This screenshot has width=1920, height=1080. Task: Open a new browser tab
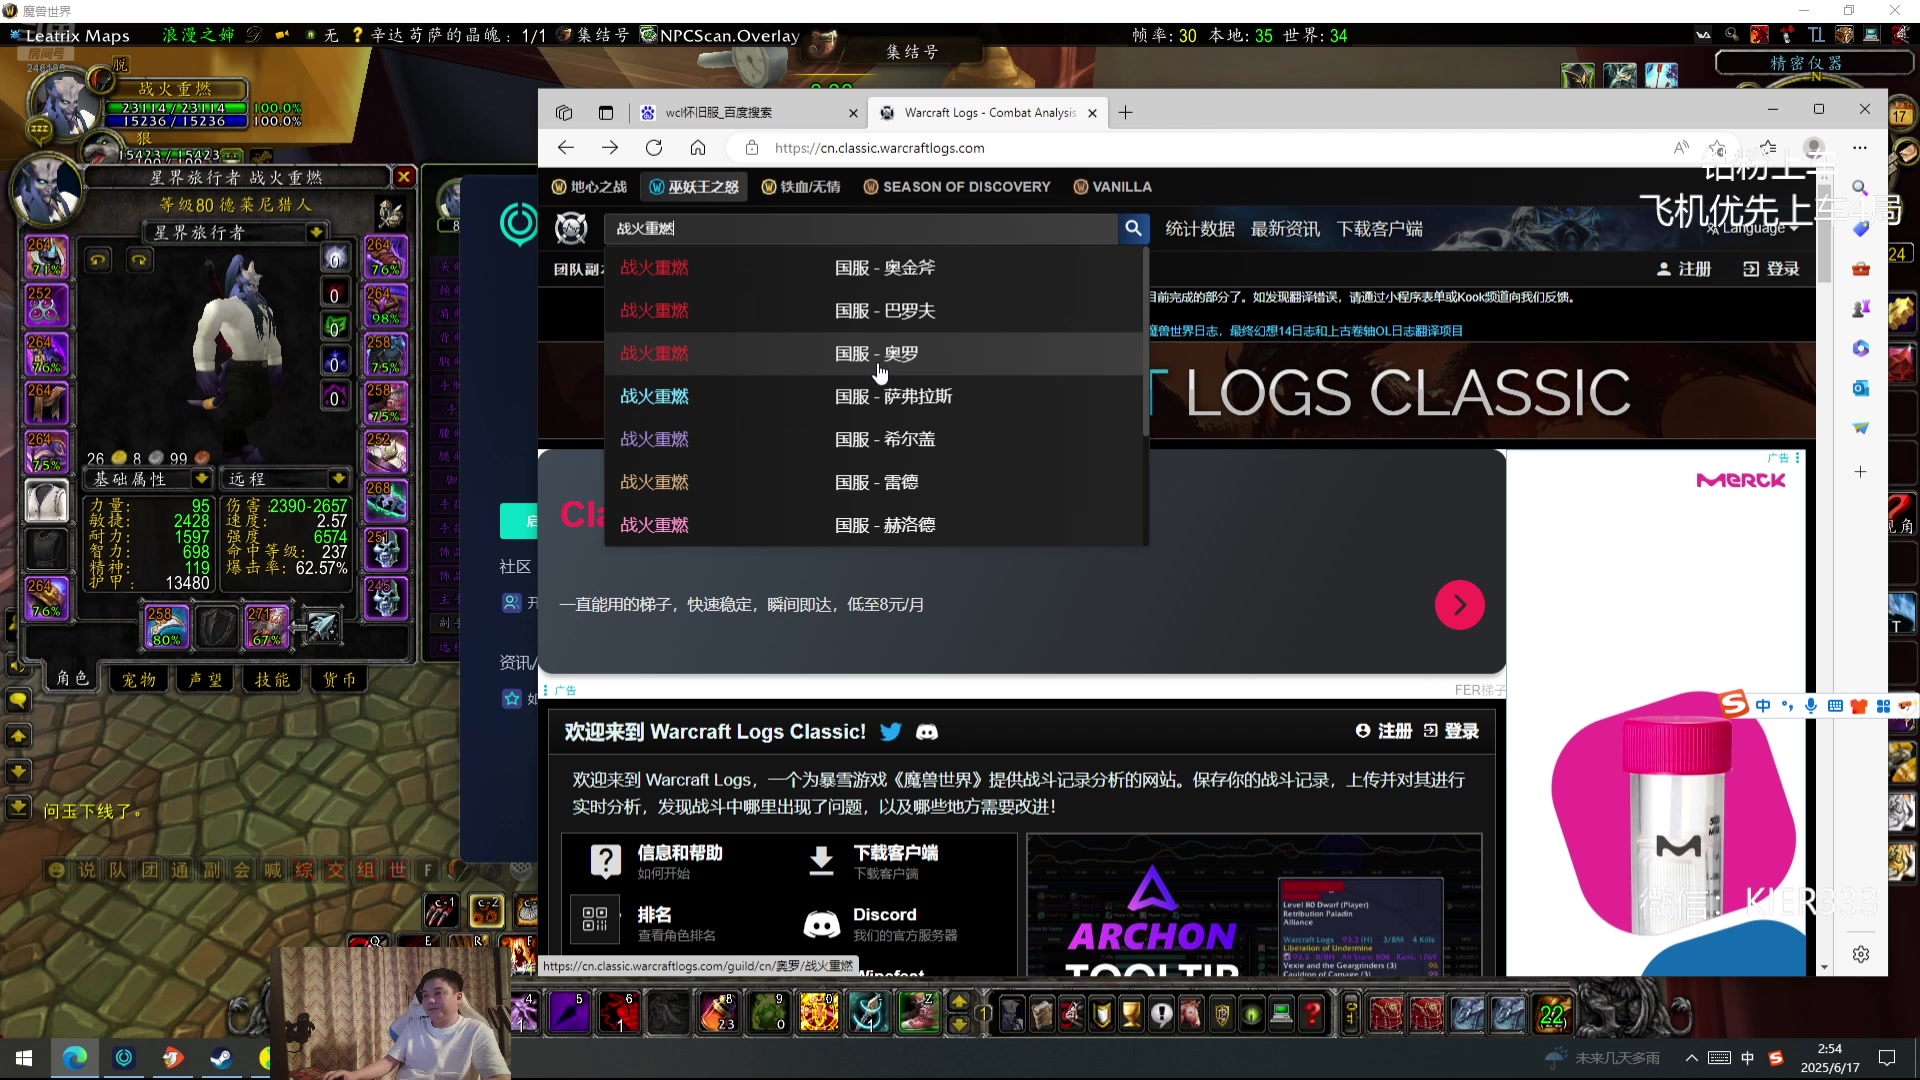click(x=1126, y=113)
